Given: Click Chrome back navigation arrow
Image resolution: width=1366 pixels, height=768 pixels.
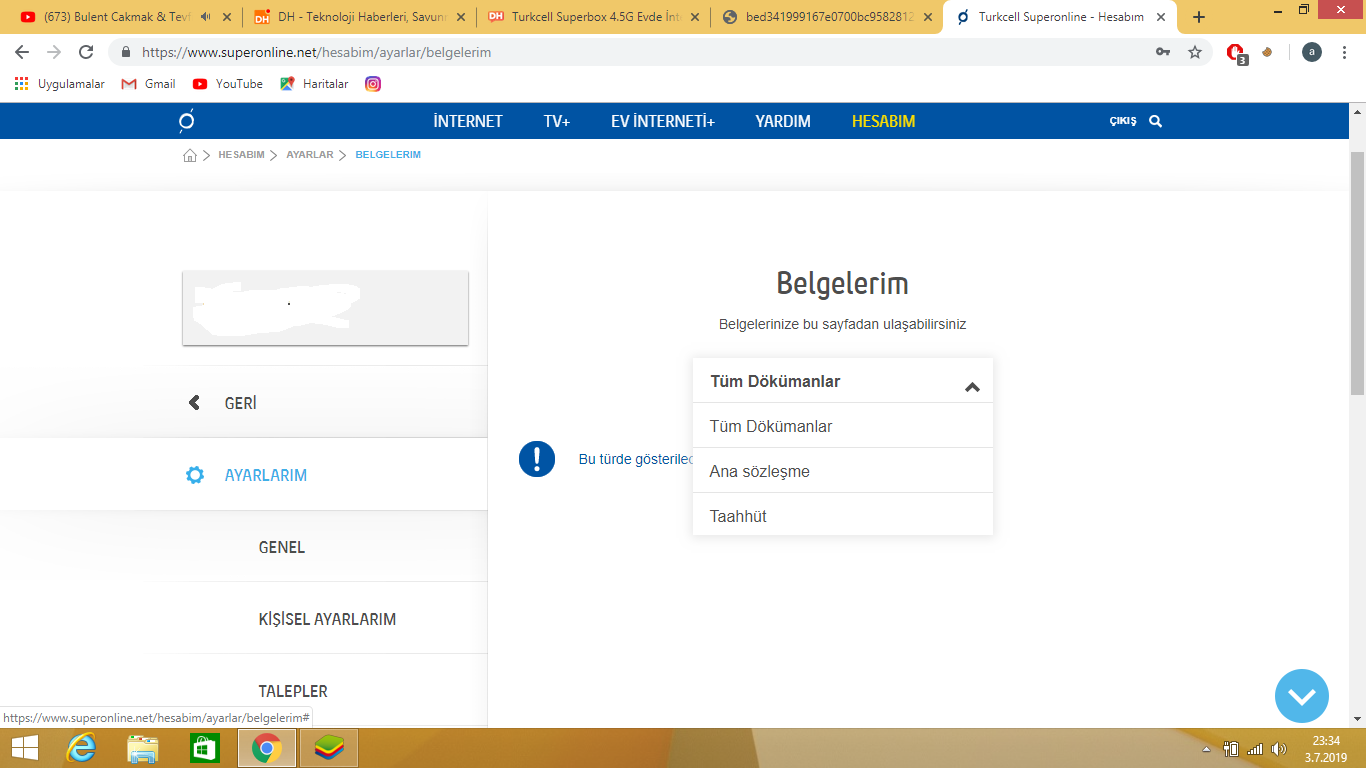Looking at the screenshot, I should click(22, 52).
